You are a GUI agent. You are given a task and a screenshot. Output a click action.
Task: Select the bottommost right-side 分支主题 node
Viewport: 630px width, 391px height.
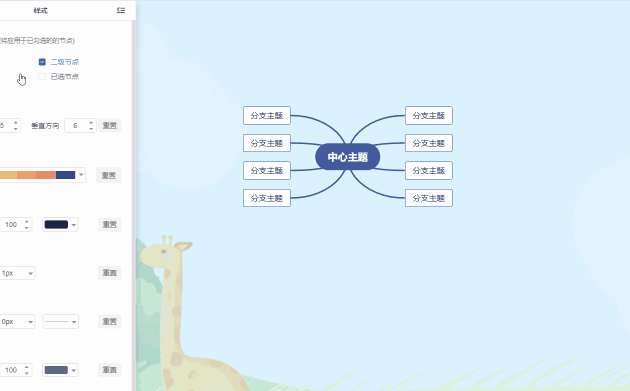click(429, 198)
